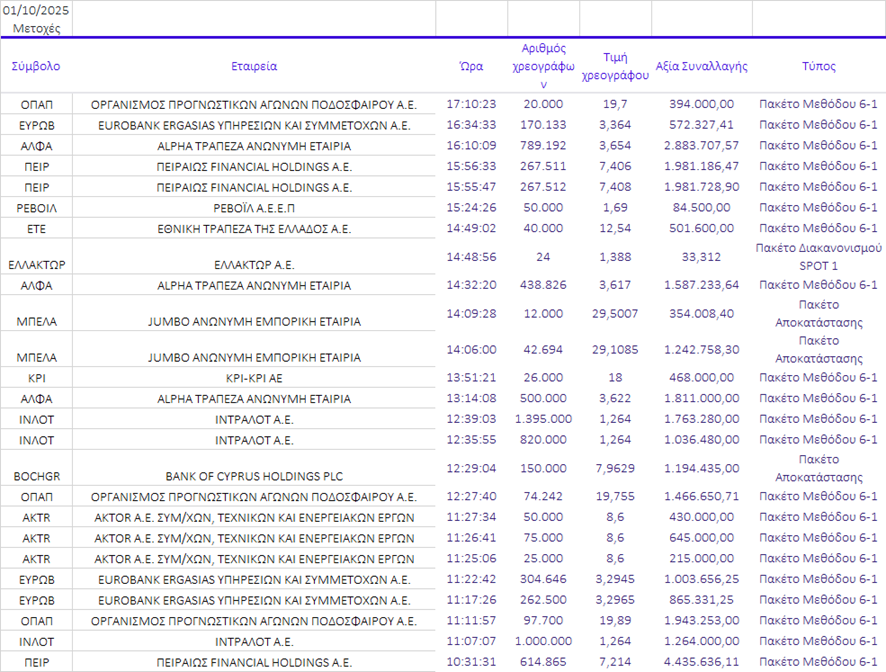Select the price cell 7,9629
Screen dimensions: 886x672
(x=615, y=468)
